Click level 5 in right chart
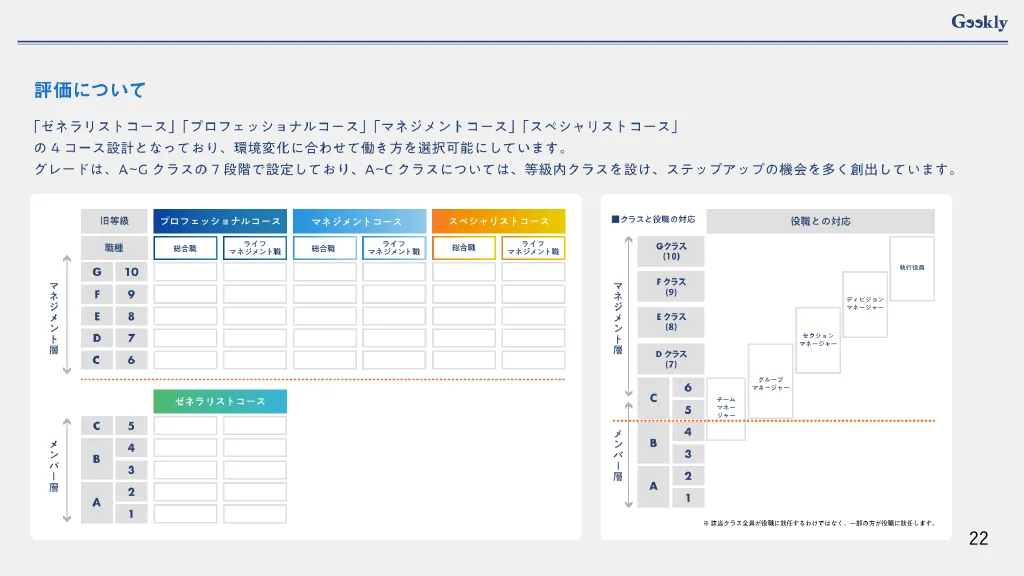The height and width of the screenshot is (576, 1024). click(688, 410)
